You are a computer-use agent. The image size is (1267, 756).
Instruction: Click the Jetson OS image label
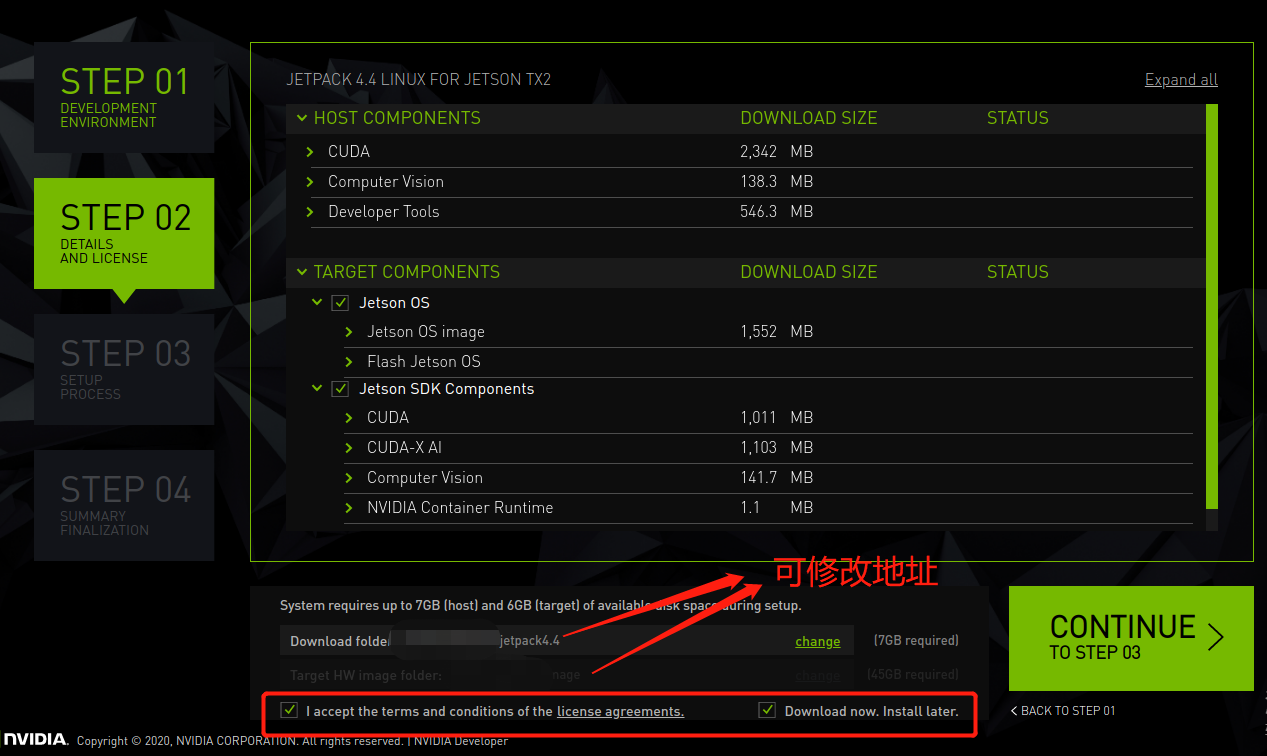(x=426, y=332)
